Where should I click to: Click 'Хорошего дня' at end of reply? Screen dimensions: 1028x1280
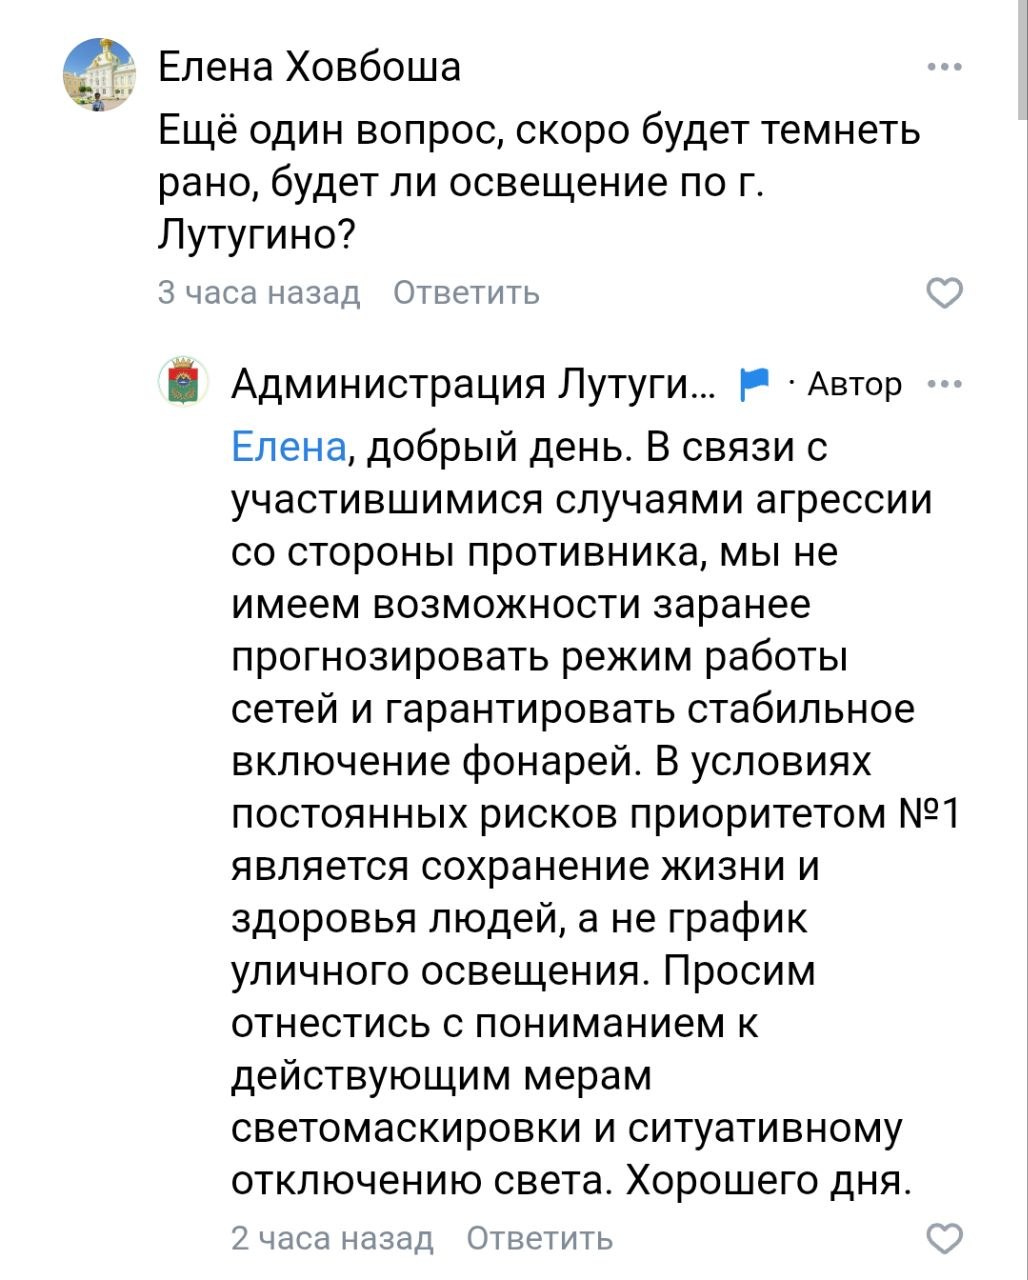point(768,1182)
